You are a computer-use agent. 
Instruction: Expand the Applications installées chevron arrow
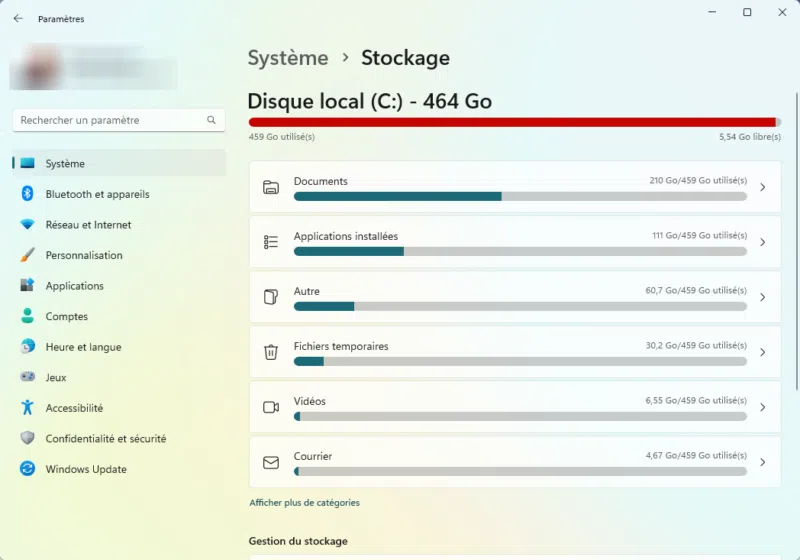click(x=762, y=242)
